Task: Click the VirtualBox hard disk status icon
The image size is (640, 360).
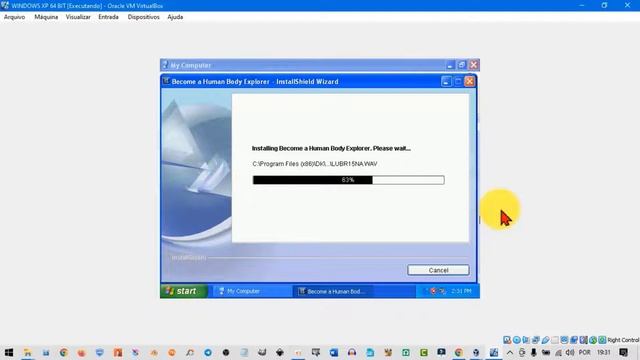Action: [507, 340]
